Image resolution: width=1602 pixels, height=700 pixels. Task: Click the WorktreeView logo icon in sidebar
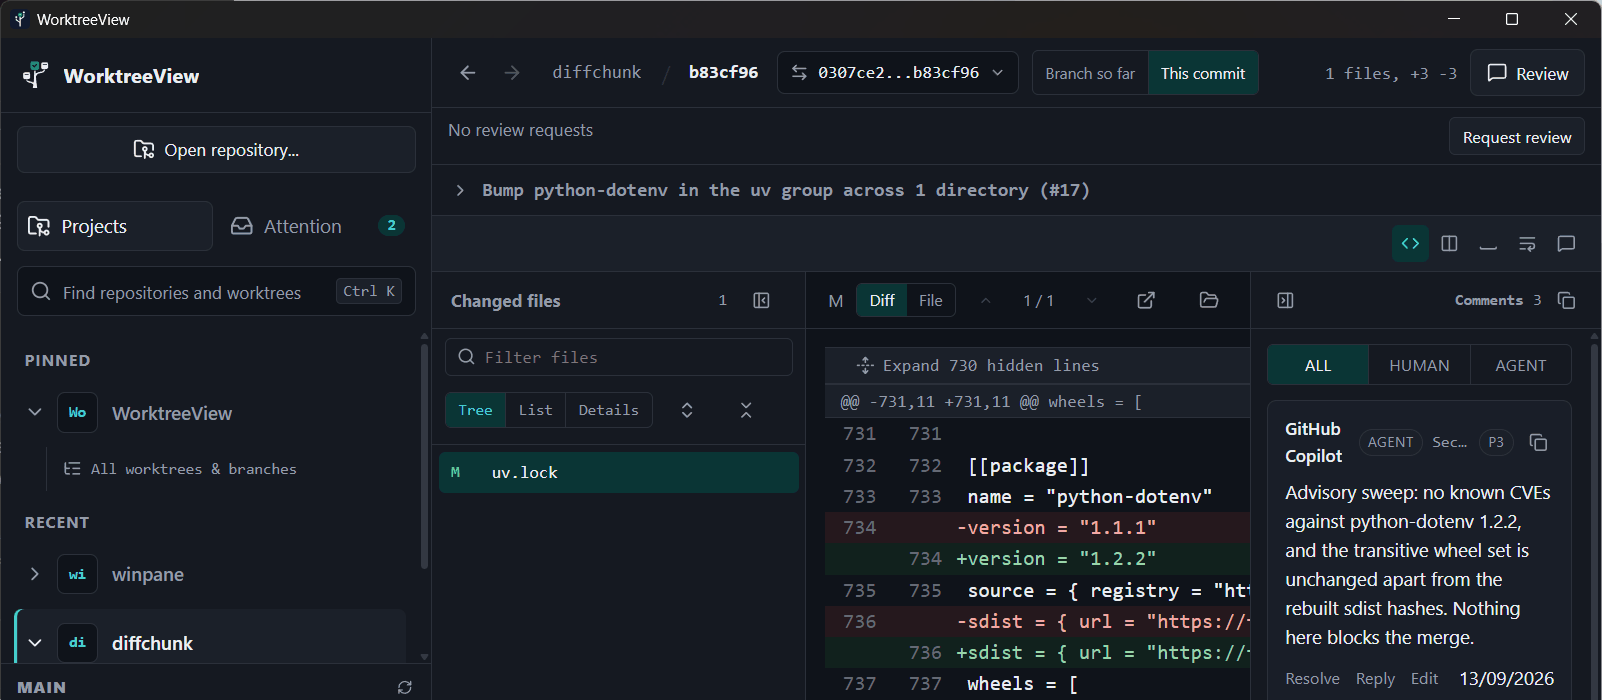(x=36, y=75)
